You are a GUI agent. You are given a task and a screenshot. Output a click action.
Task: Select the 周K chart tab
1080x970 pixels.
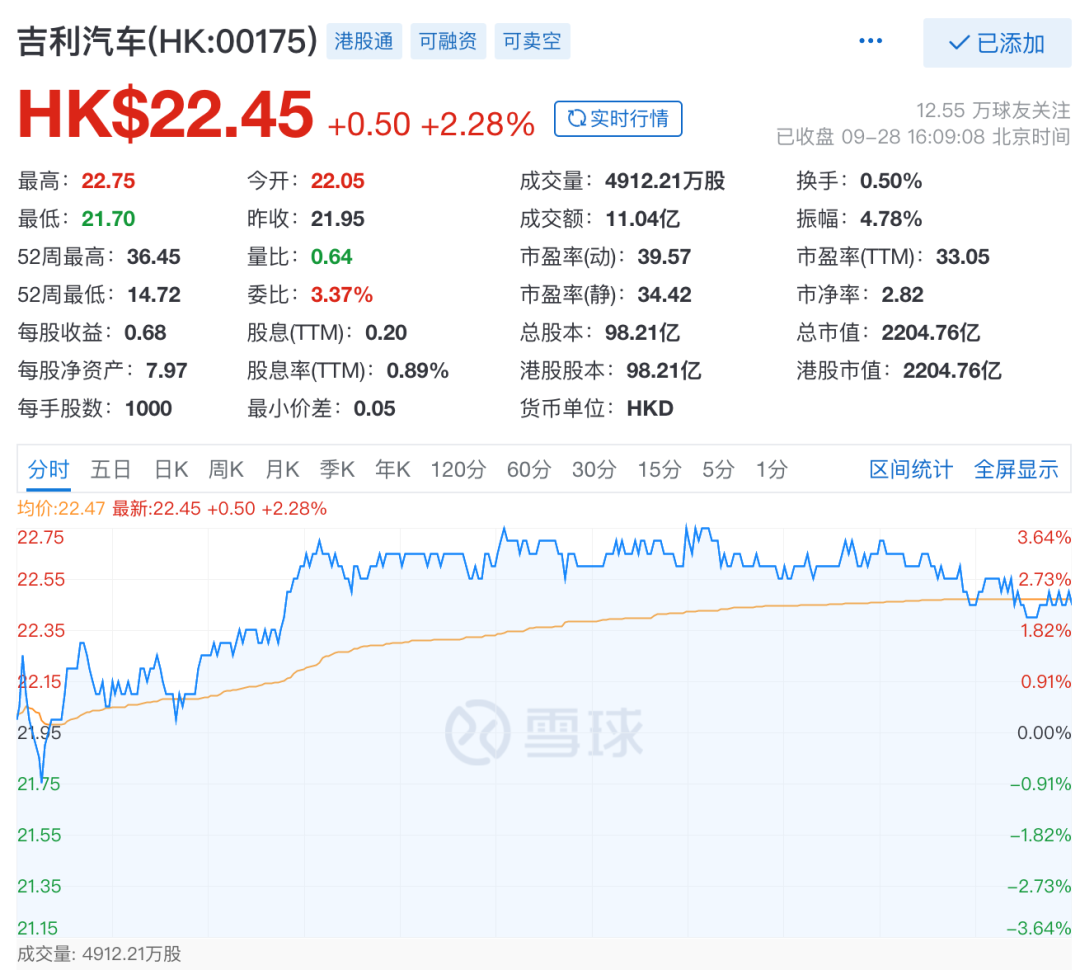[x=226, y=469]
